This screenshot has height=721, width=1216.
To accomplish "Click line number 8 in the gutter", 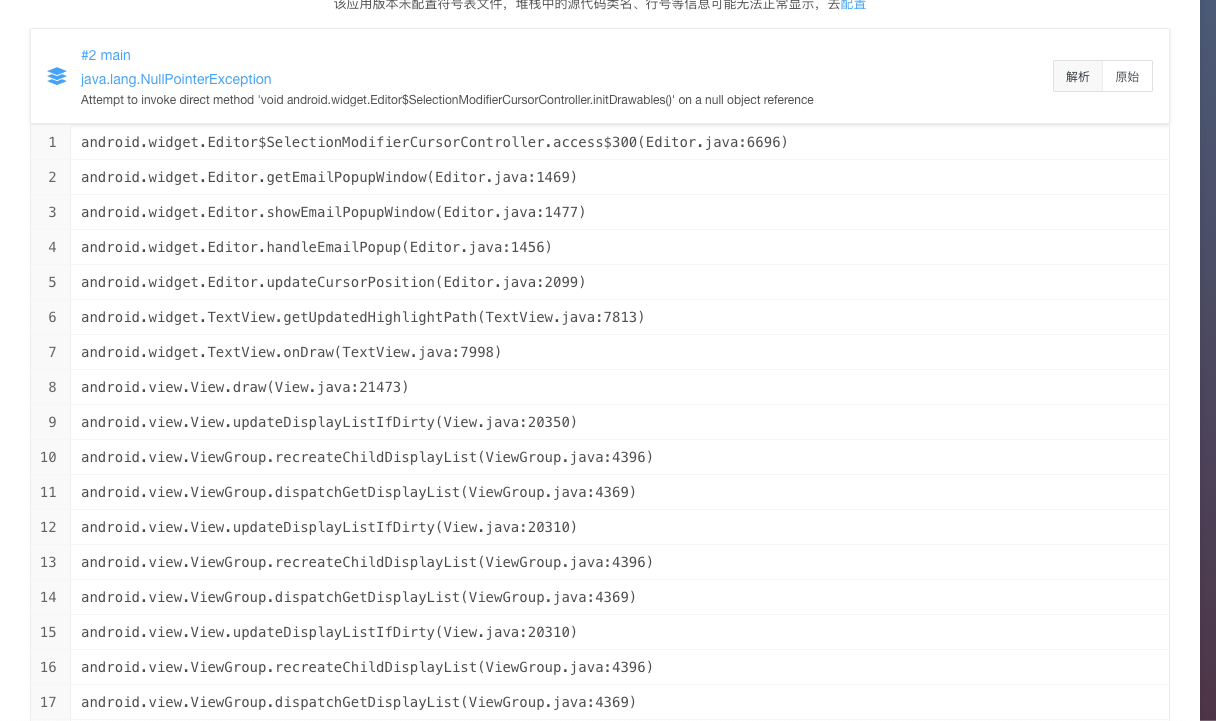I will coord(52,387).
